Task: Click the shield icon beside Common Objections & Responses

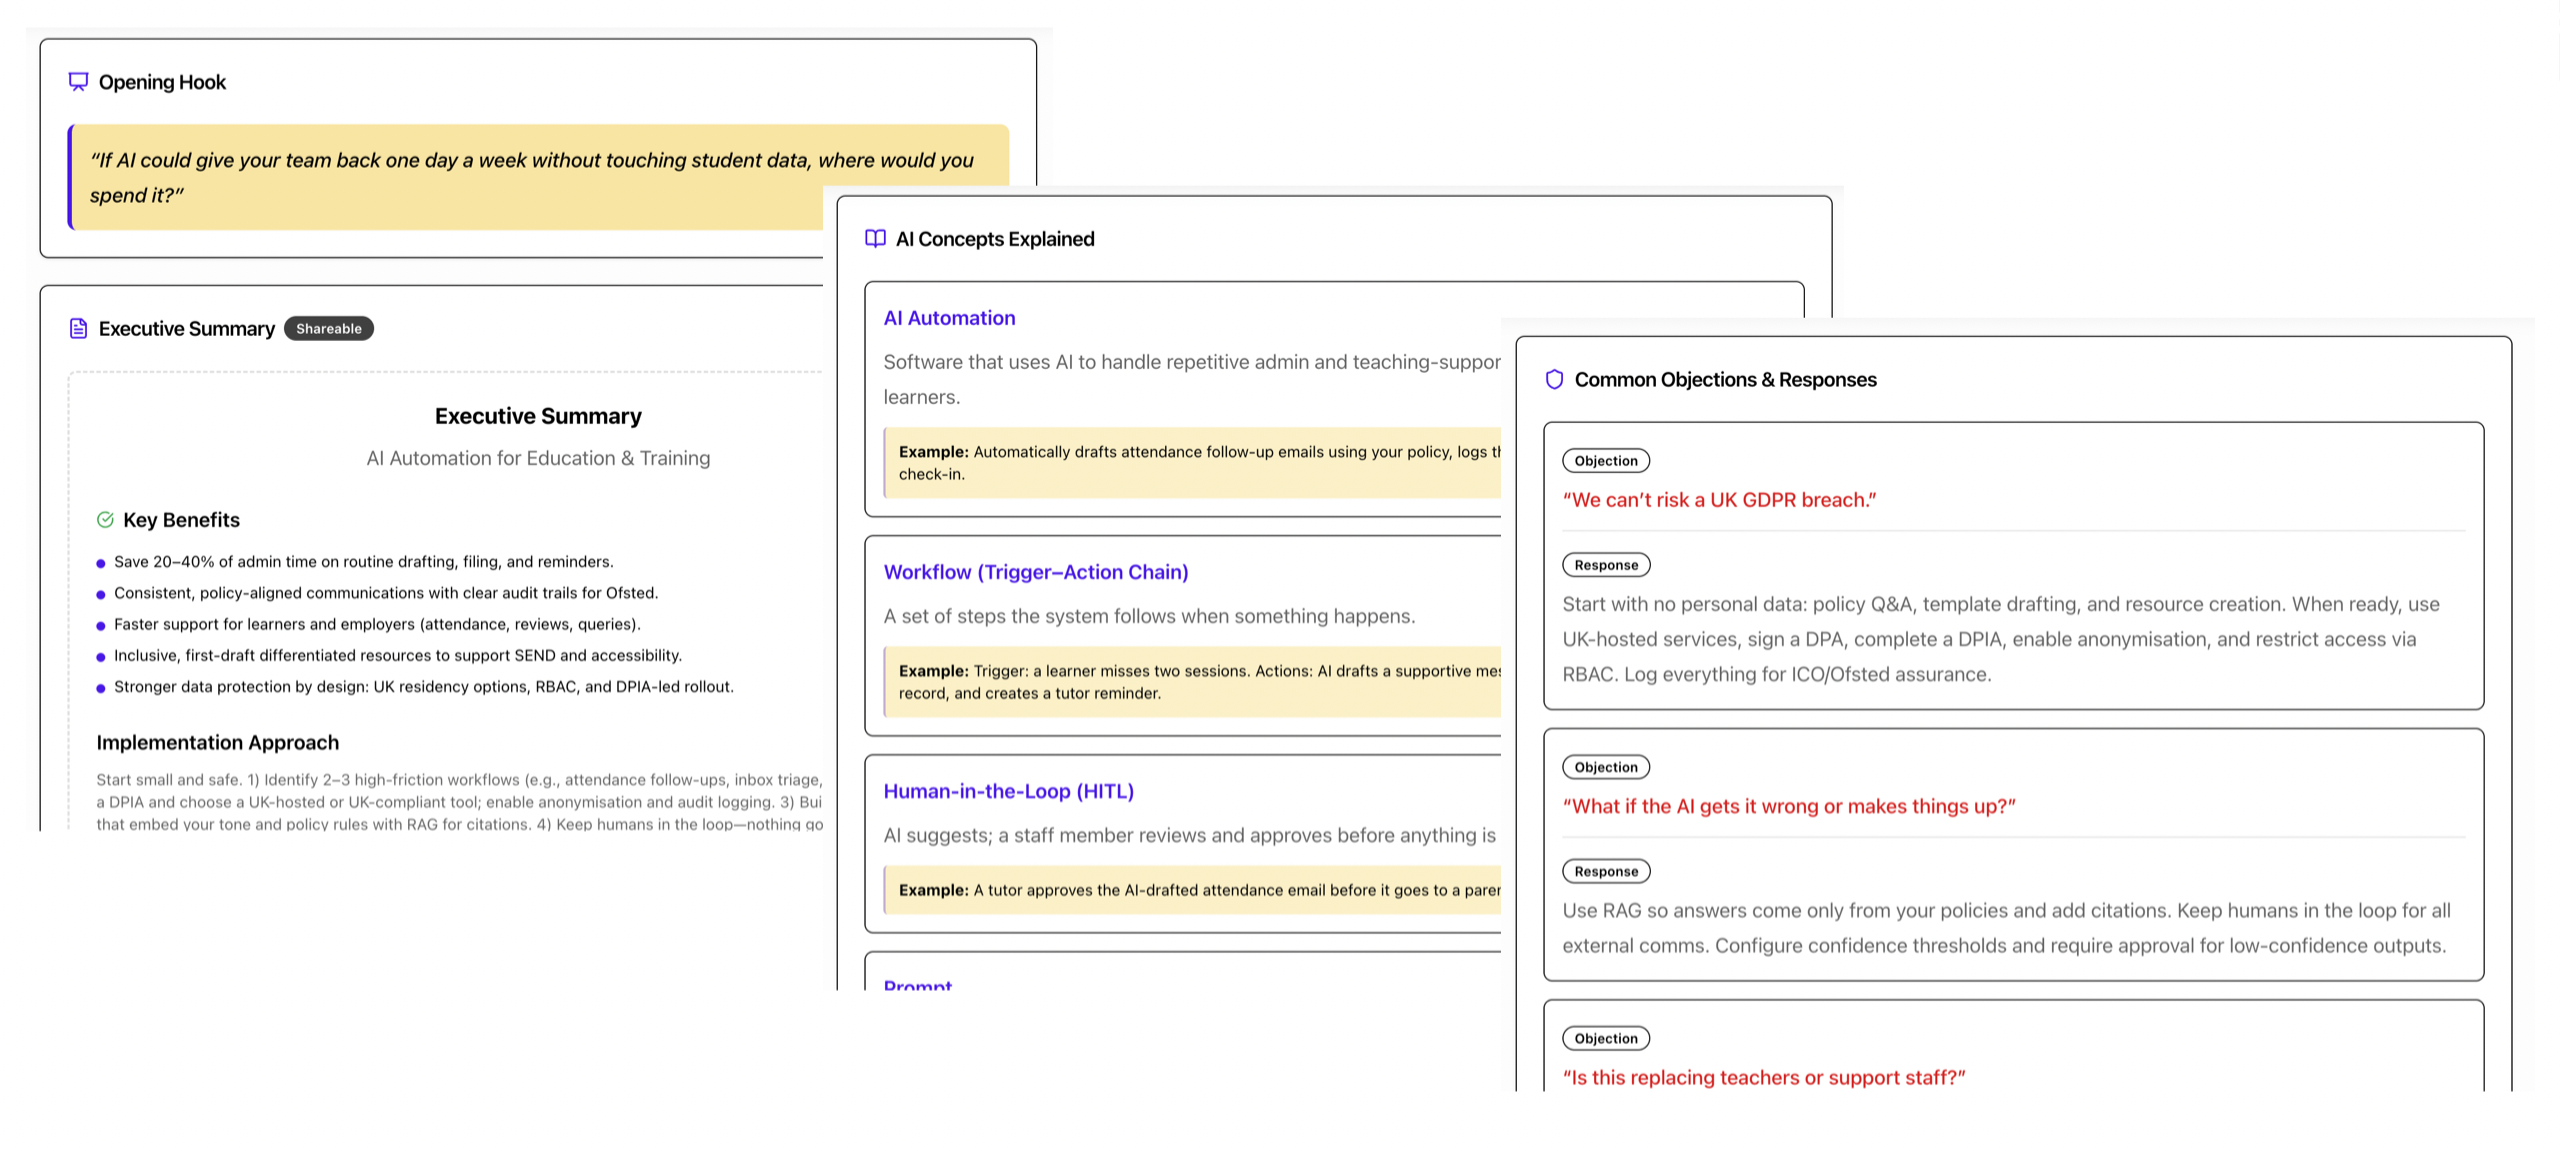Action: [1553, 379]
